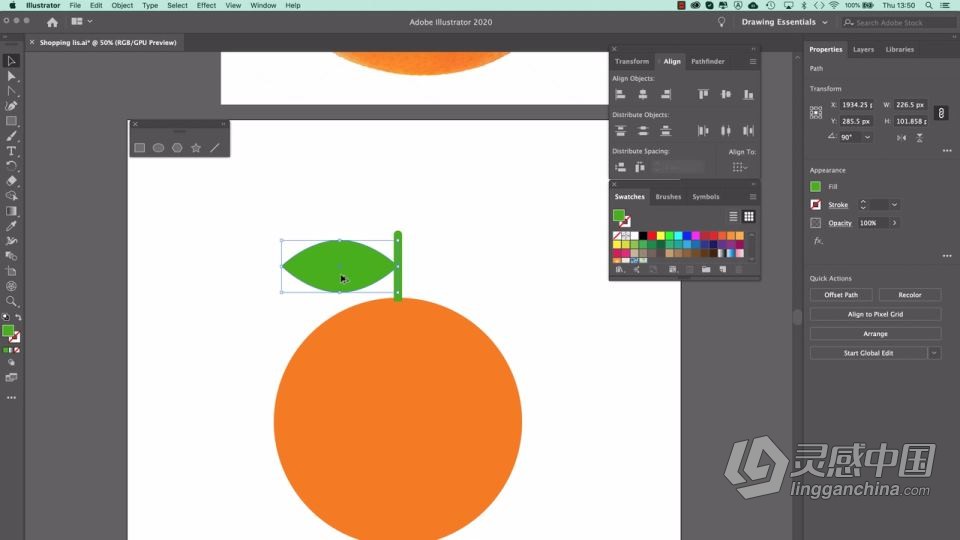Select the Selection tool arrow

(x=11, y=61)
